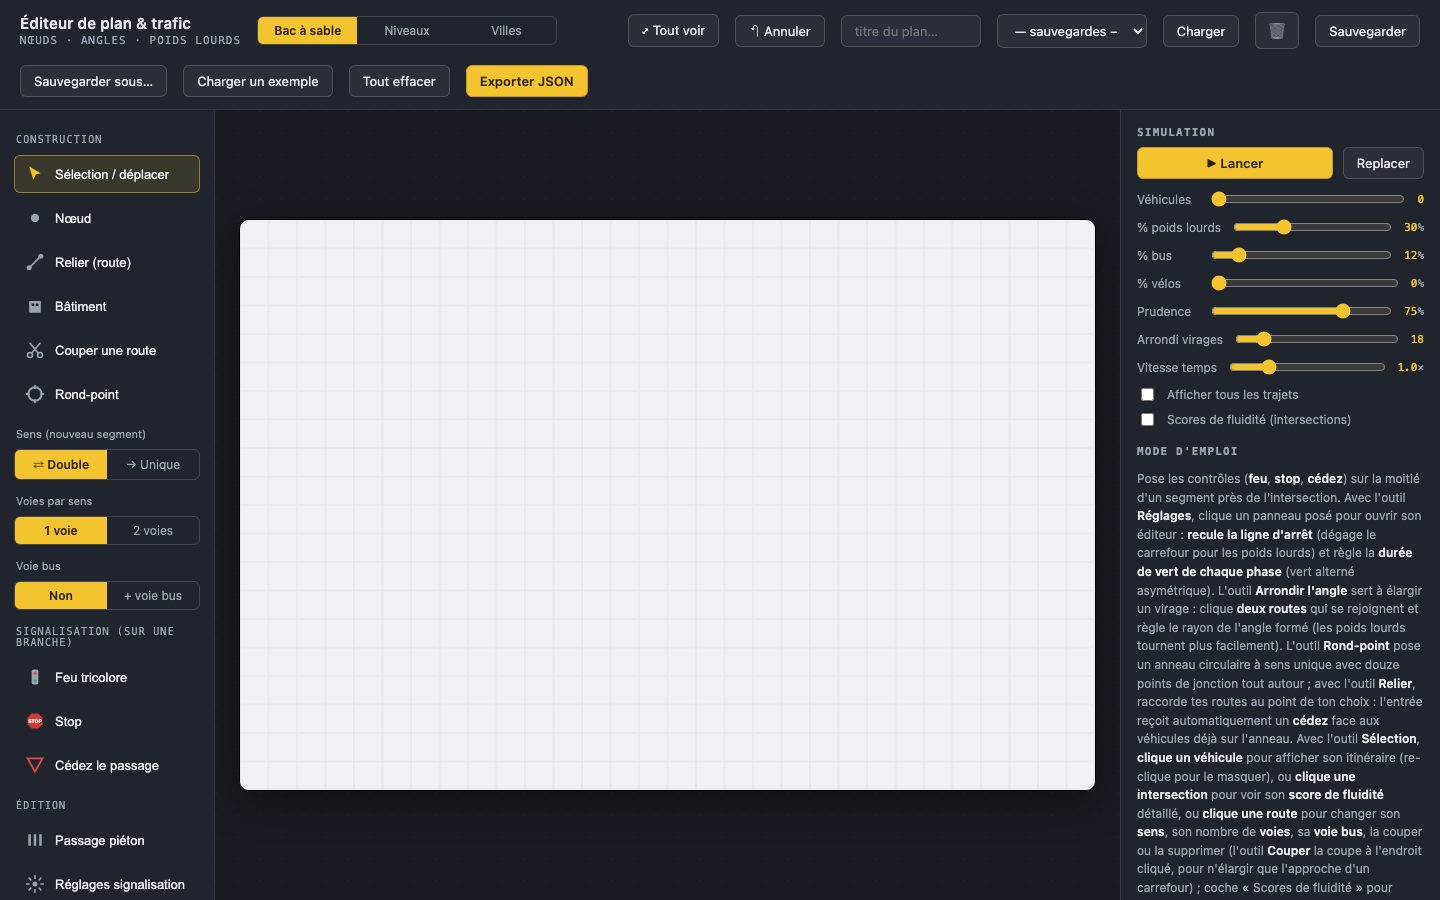This screenshot has height=900, width=1440.
Task: Switch segment direction to Unique
Action: (x=153, y=464)
